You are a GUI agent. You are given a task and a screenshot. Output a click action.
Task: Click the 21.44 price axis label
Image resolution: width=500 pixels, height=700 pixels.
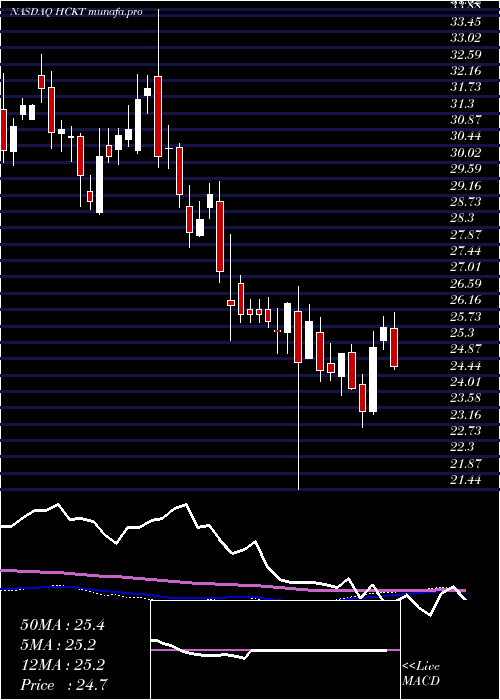point(466,480)
